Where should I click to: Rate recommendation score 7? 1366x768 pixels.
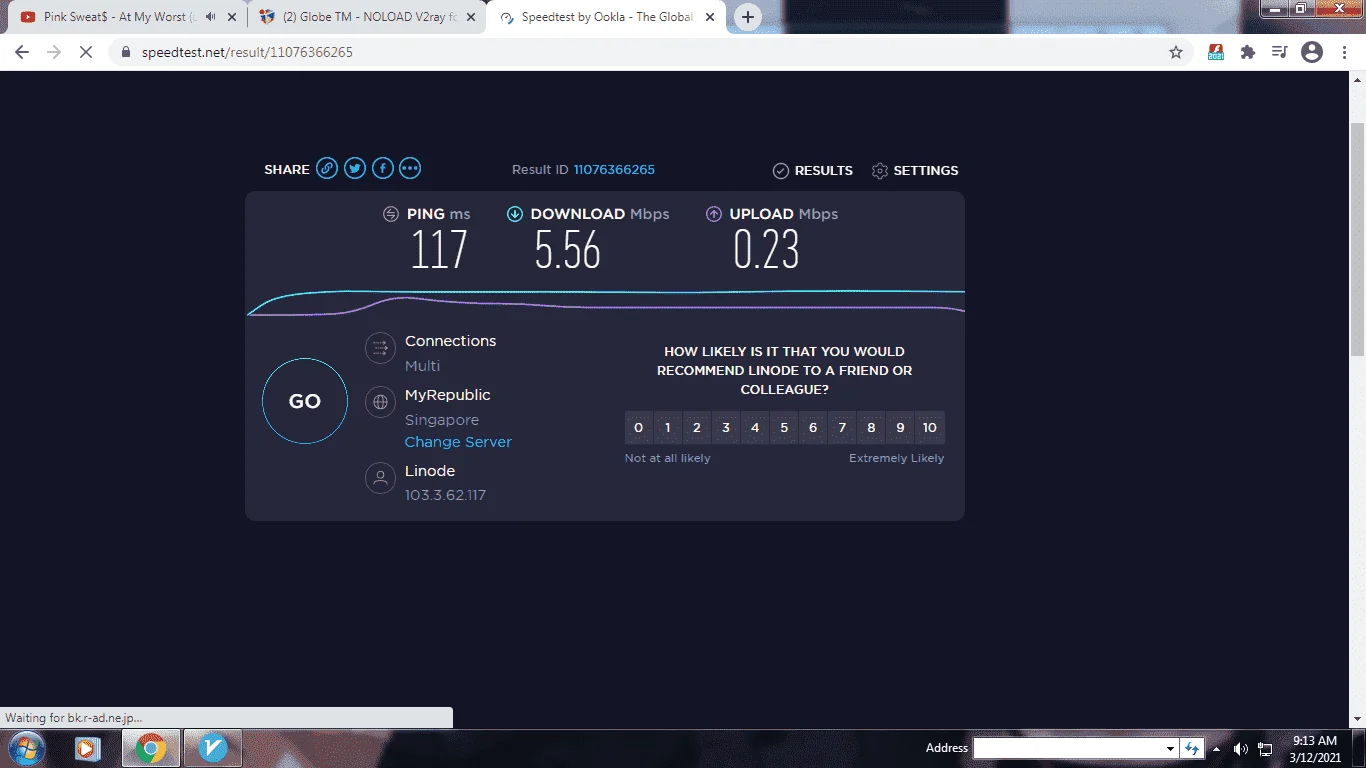(842, 428)
